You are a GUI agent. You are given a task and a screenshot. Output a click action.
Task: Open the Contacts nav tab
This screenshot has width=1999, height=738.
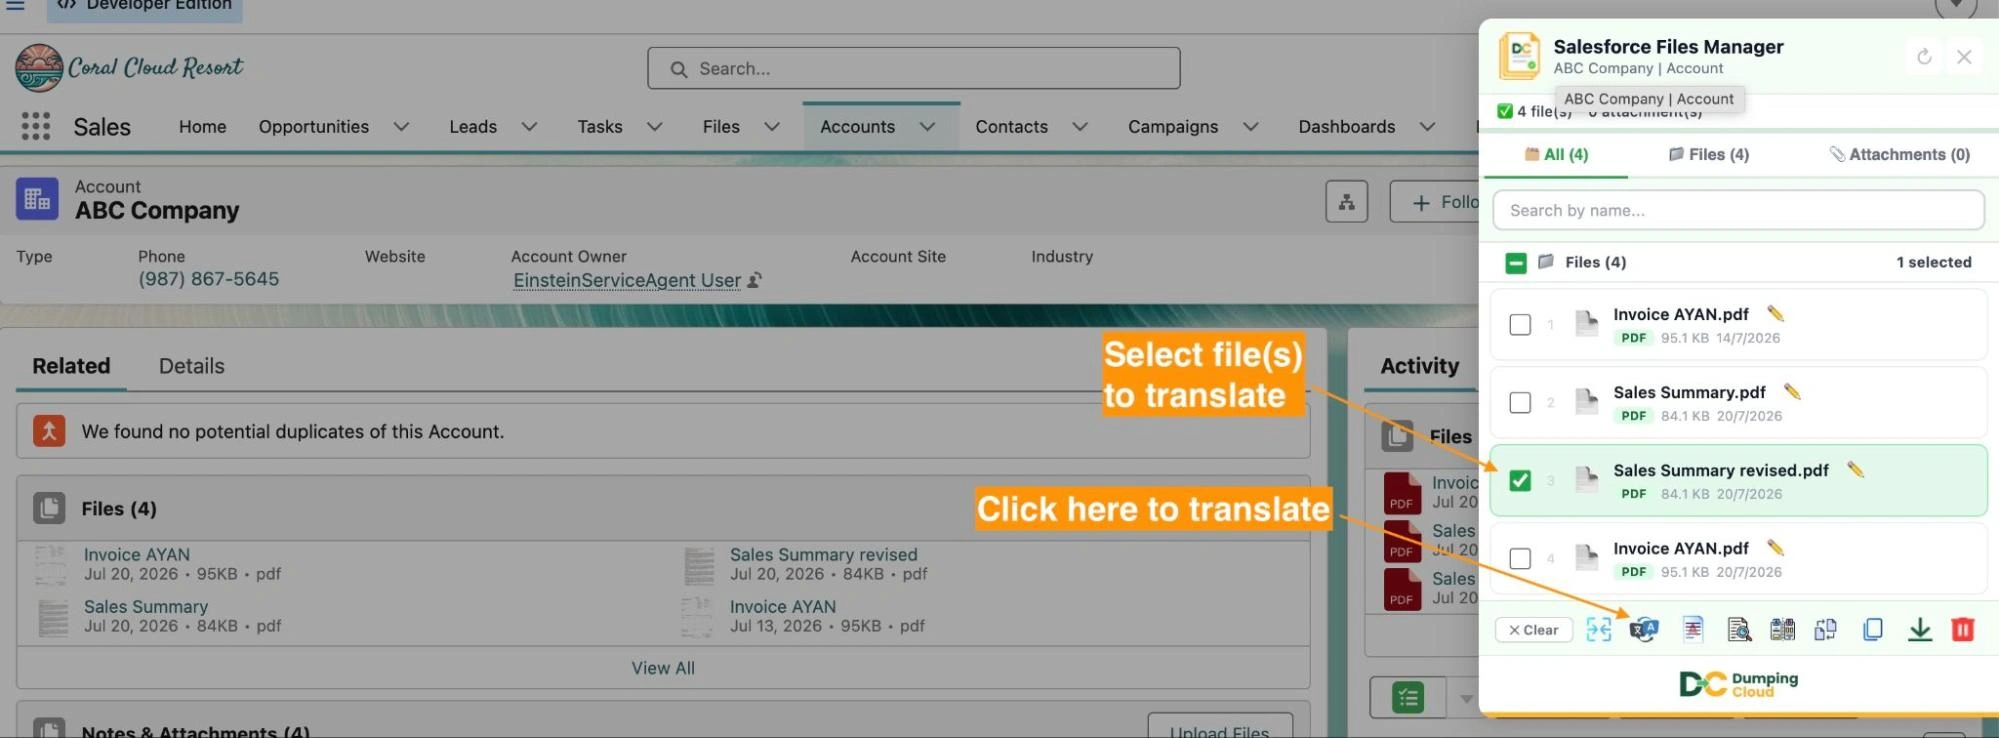pyautogui.click(x=1011, y=127)
